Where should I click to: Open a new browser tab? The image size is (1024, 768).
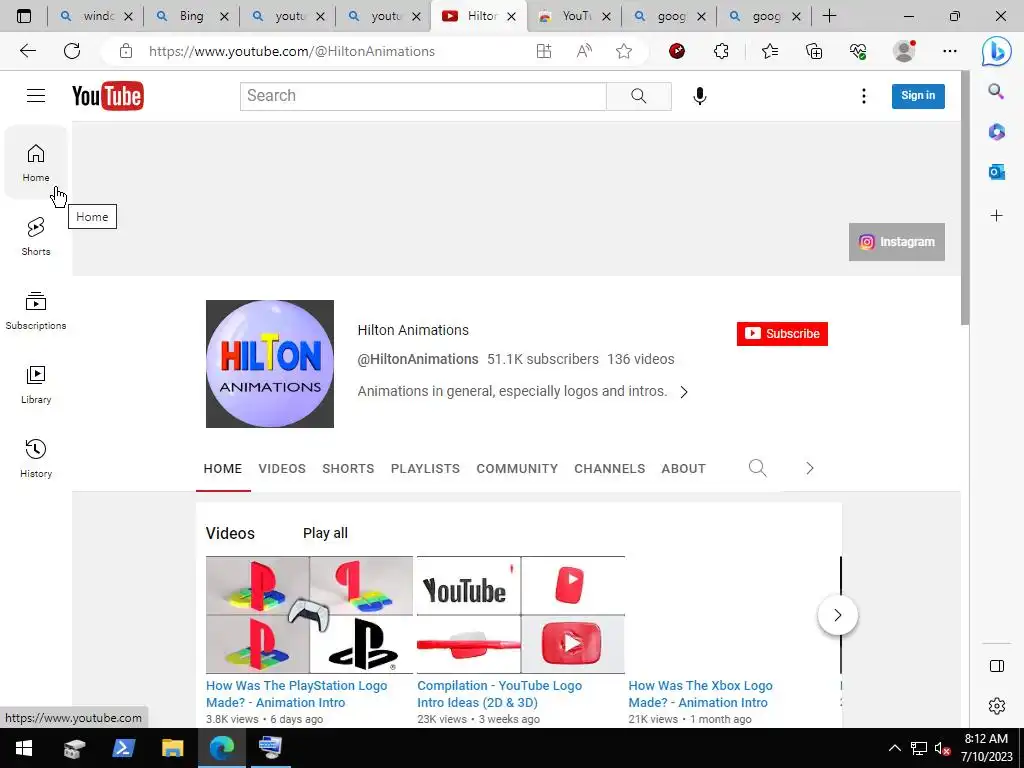tap(829, 16)
